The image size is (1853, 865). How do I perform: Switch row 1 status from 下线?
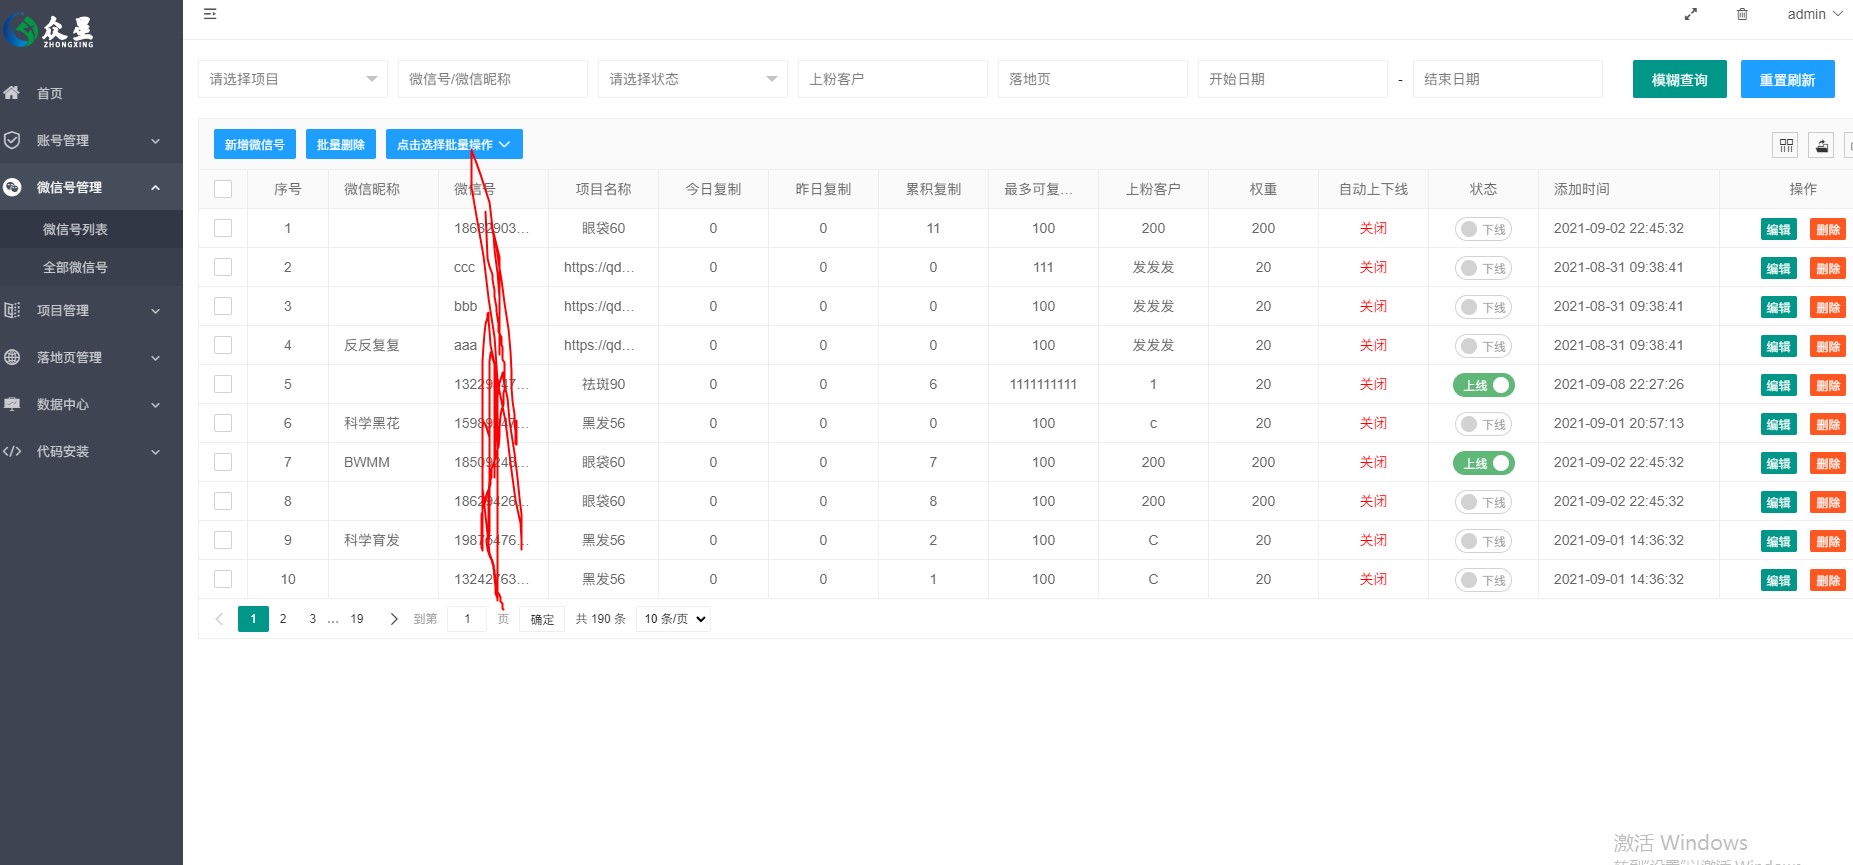[x=1483, y=229]
